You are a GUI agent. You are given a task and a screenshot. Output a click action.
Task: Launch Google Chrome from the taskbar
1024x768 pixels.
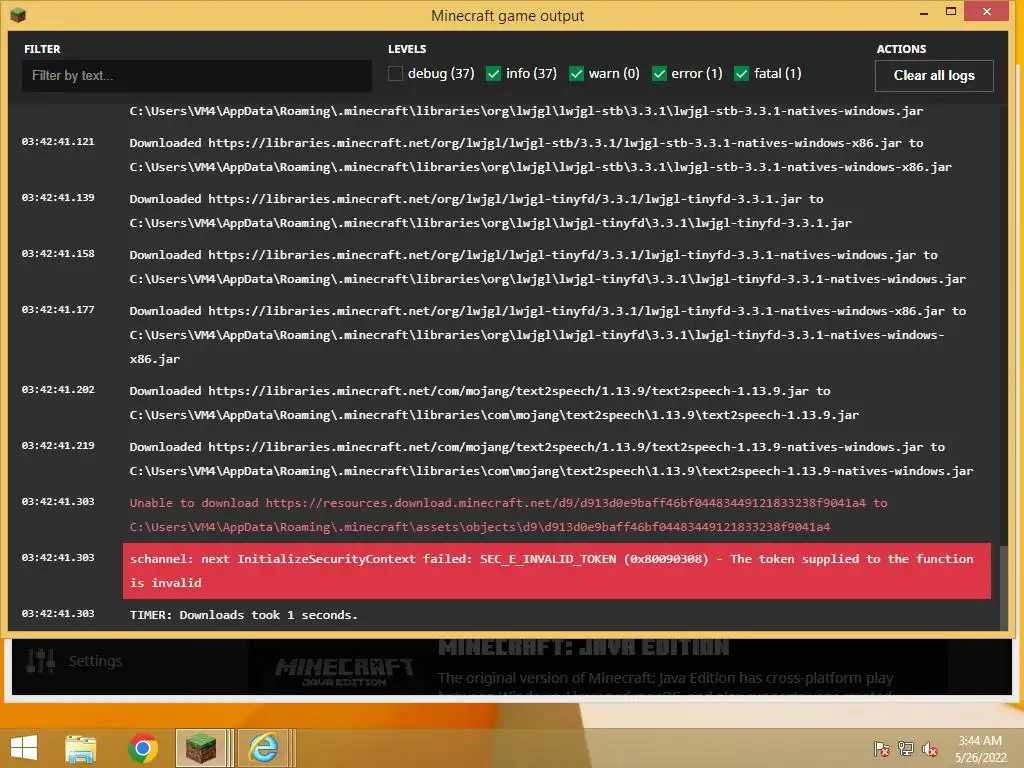click(x=143, y=748)
